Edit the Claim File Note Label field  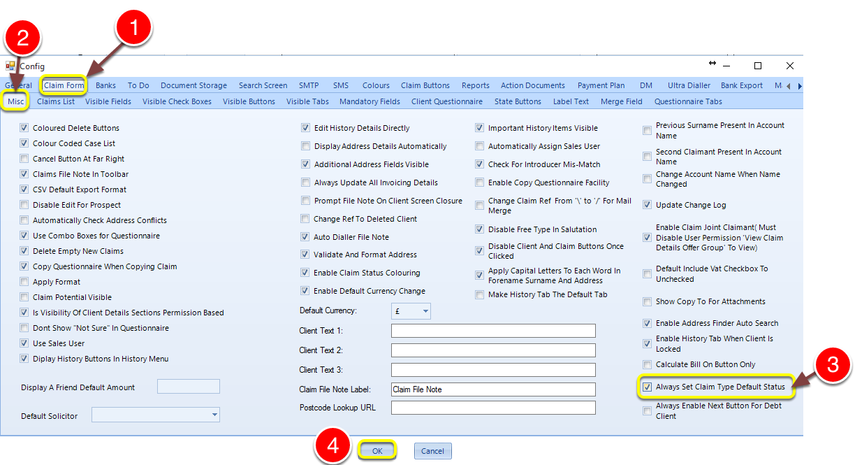point(493,389)
